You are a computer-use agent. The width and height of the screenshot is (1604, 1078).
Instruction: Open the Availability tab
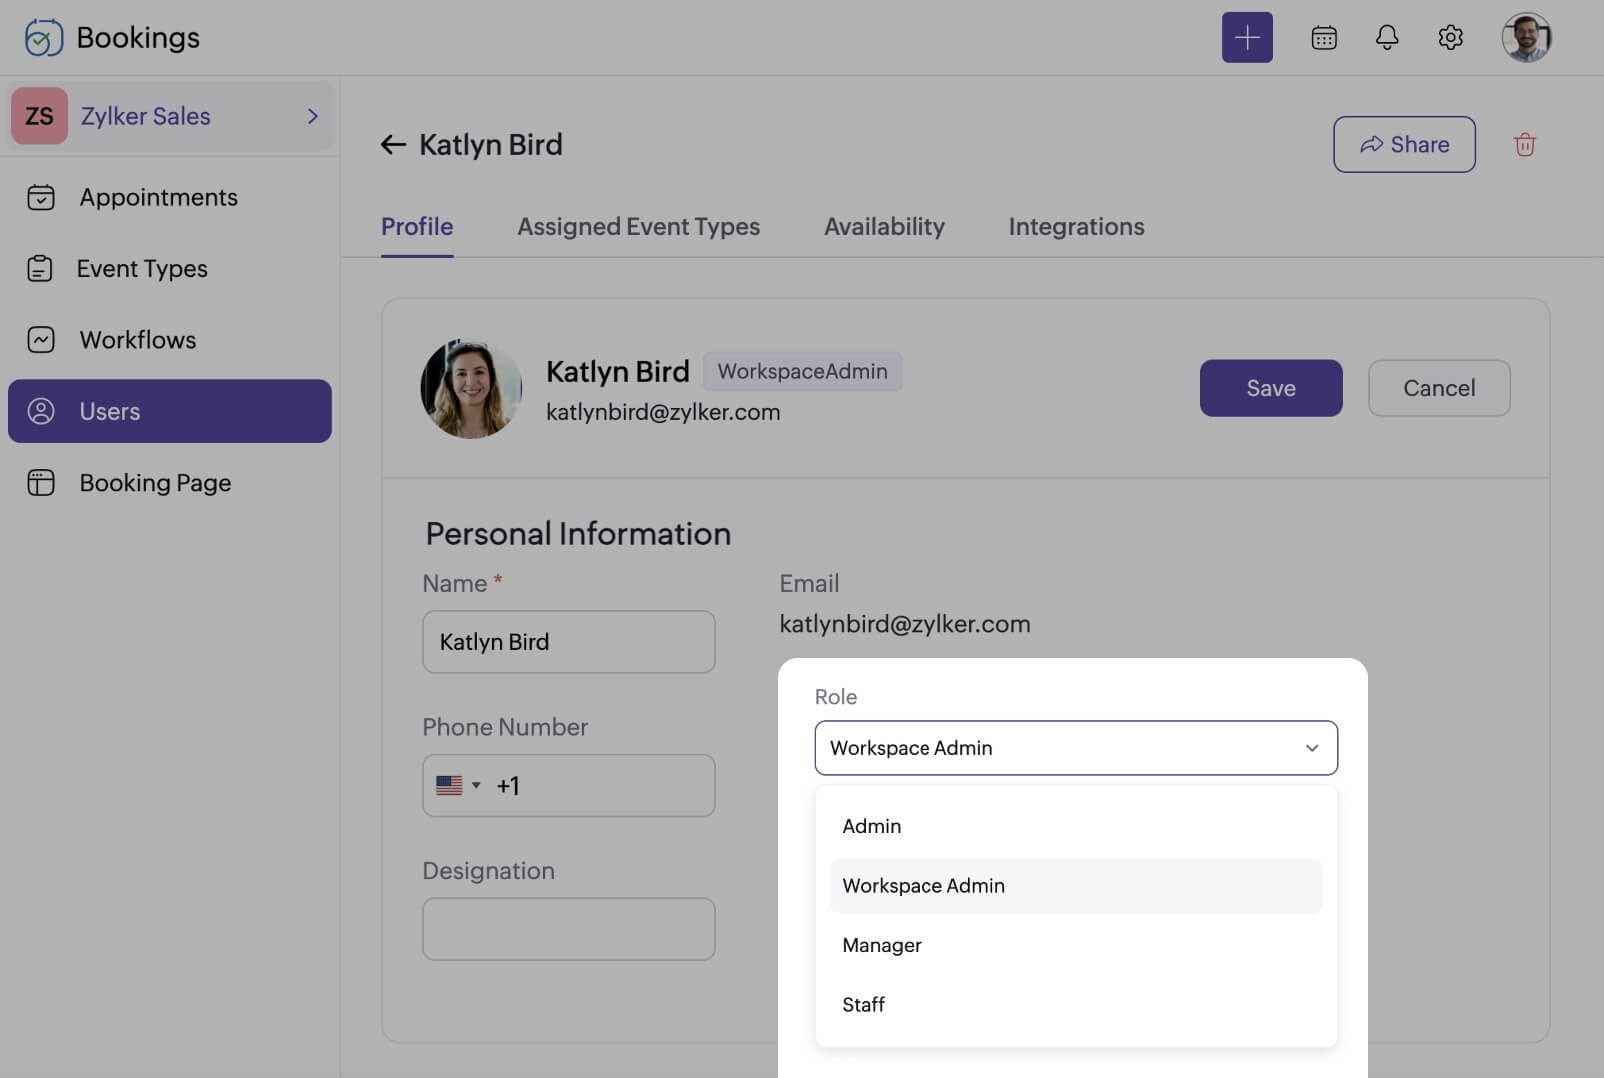point(884,227)
